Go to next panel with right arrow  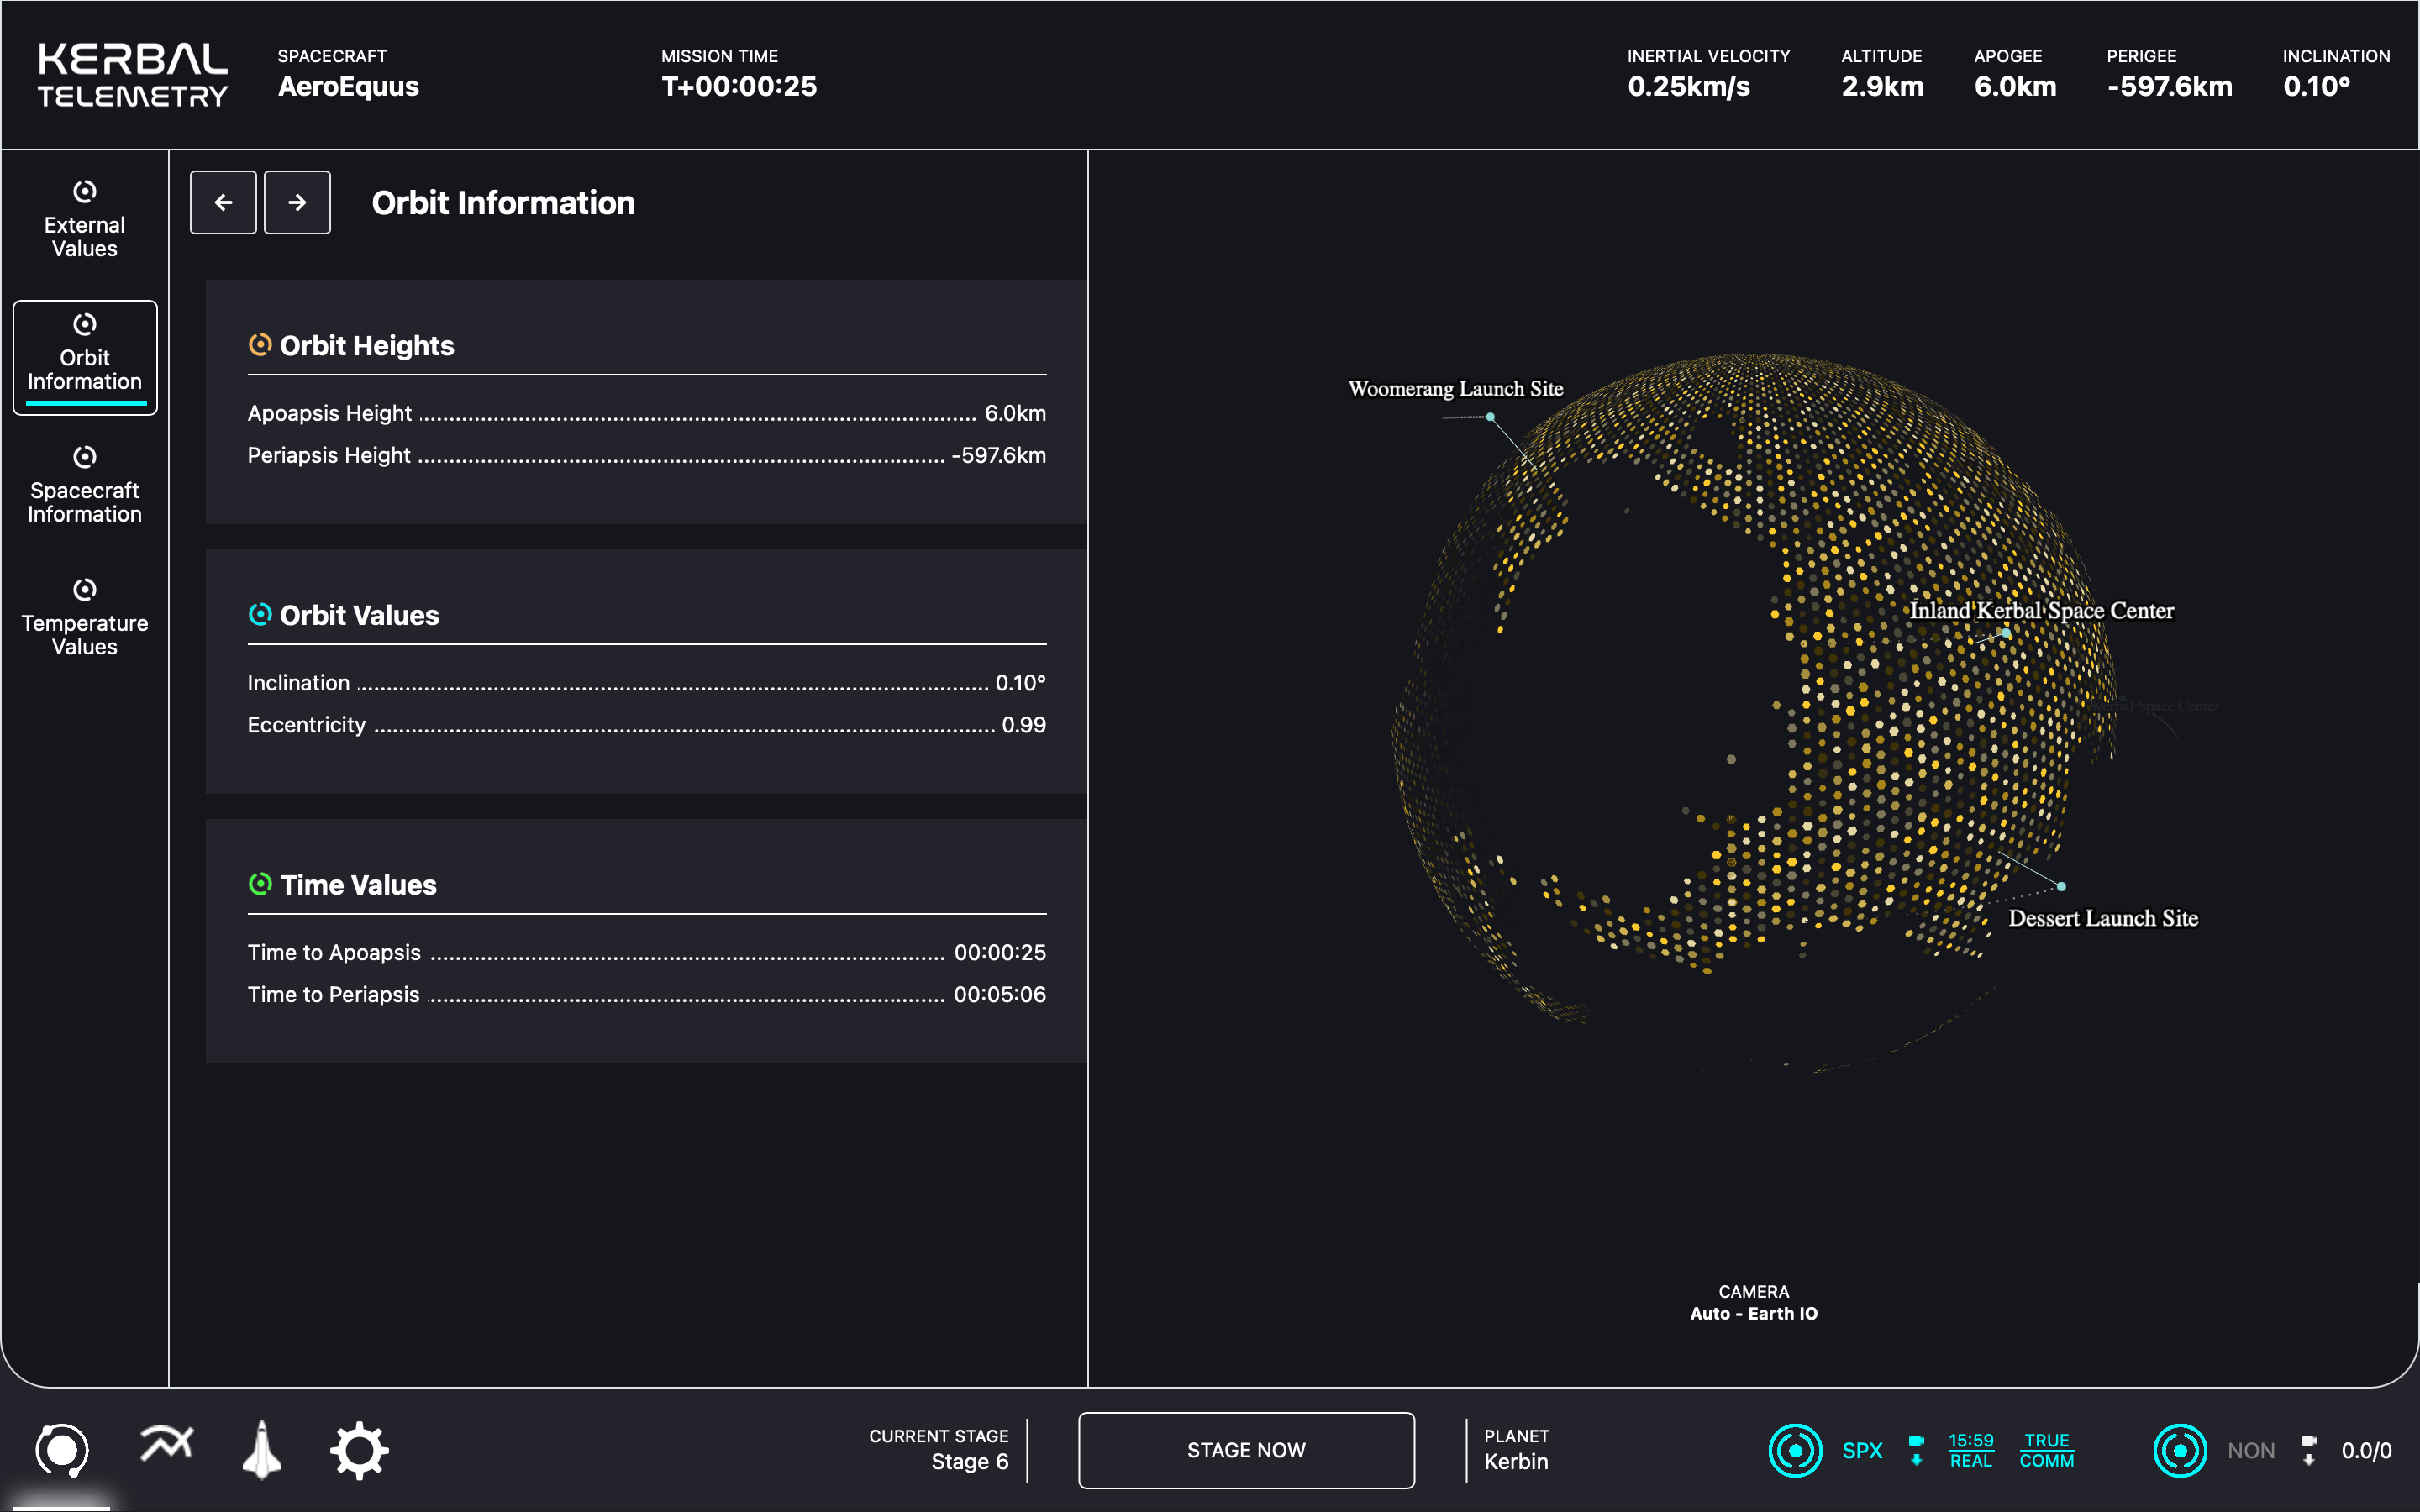[297, 202]
